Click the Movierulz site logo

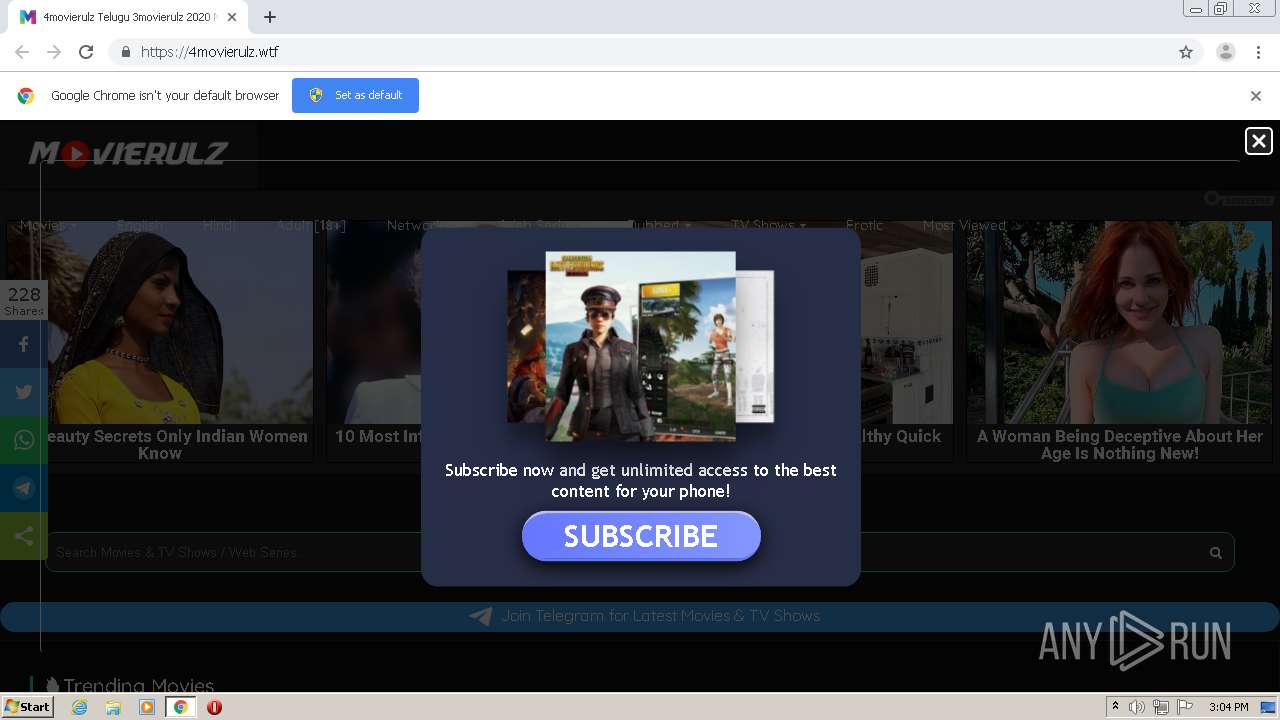coord(128,153)
